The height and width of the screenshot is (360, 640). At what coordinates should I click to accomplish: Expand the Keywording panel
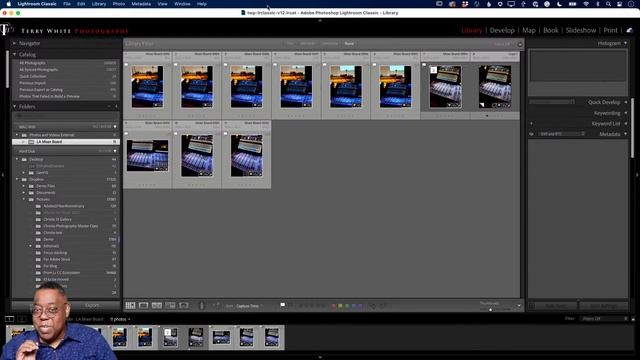coord(625,113)
